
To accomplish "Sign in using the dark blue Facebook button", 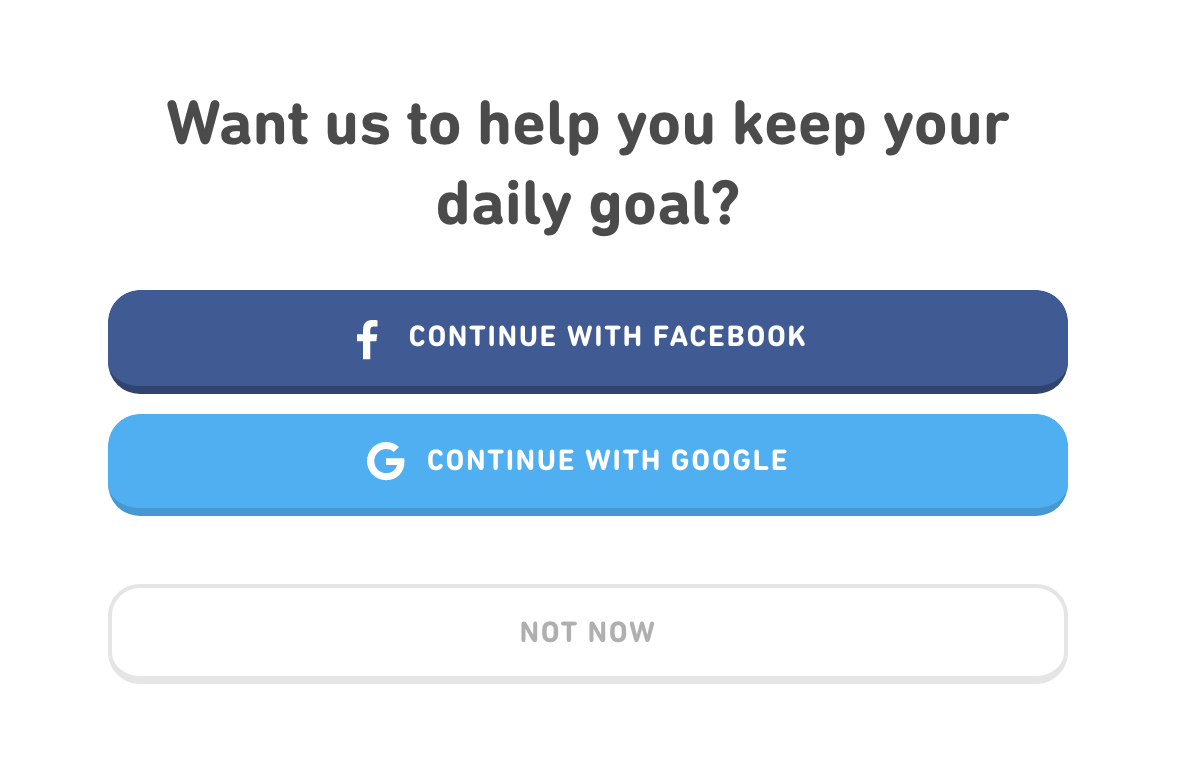I will pyautogui.click(x=587, y=340).
